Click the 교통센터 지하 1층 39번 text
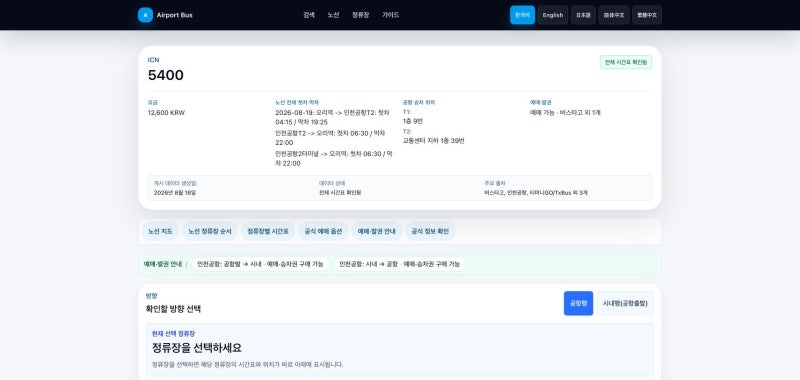Screen dimensions: 800x380 click(433, 141)
